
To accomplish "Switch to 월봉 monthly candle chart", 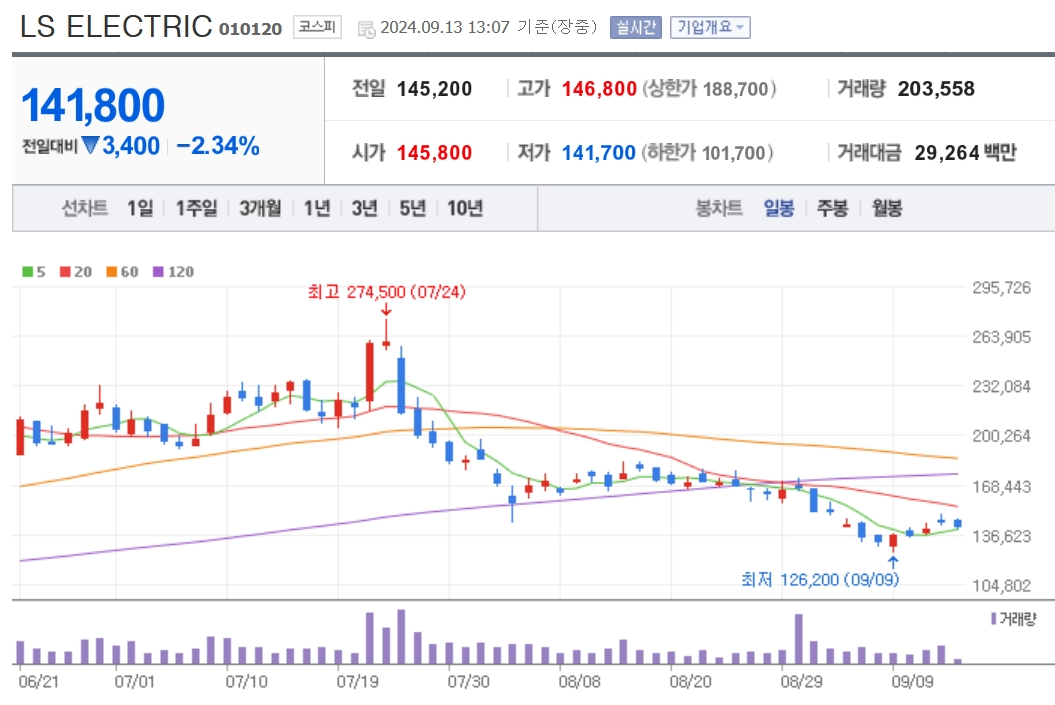I will pyautogui.click(x=887, y=209).
